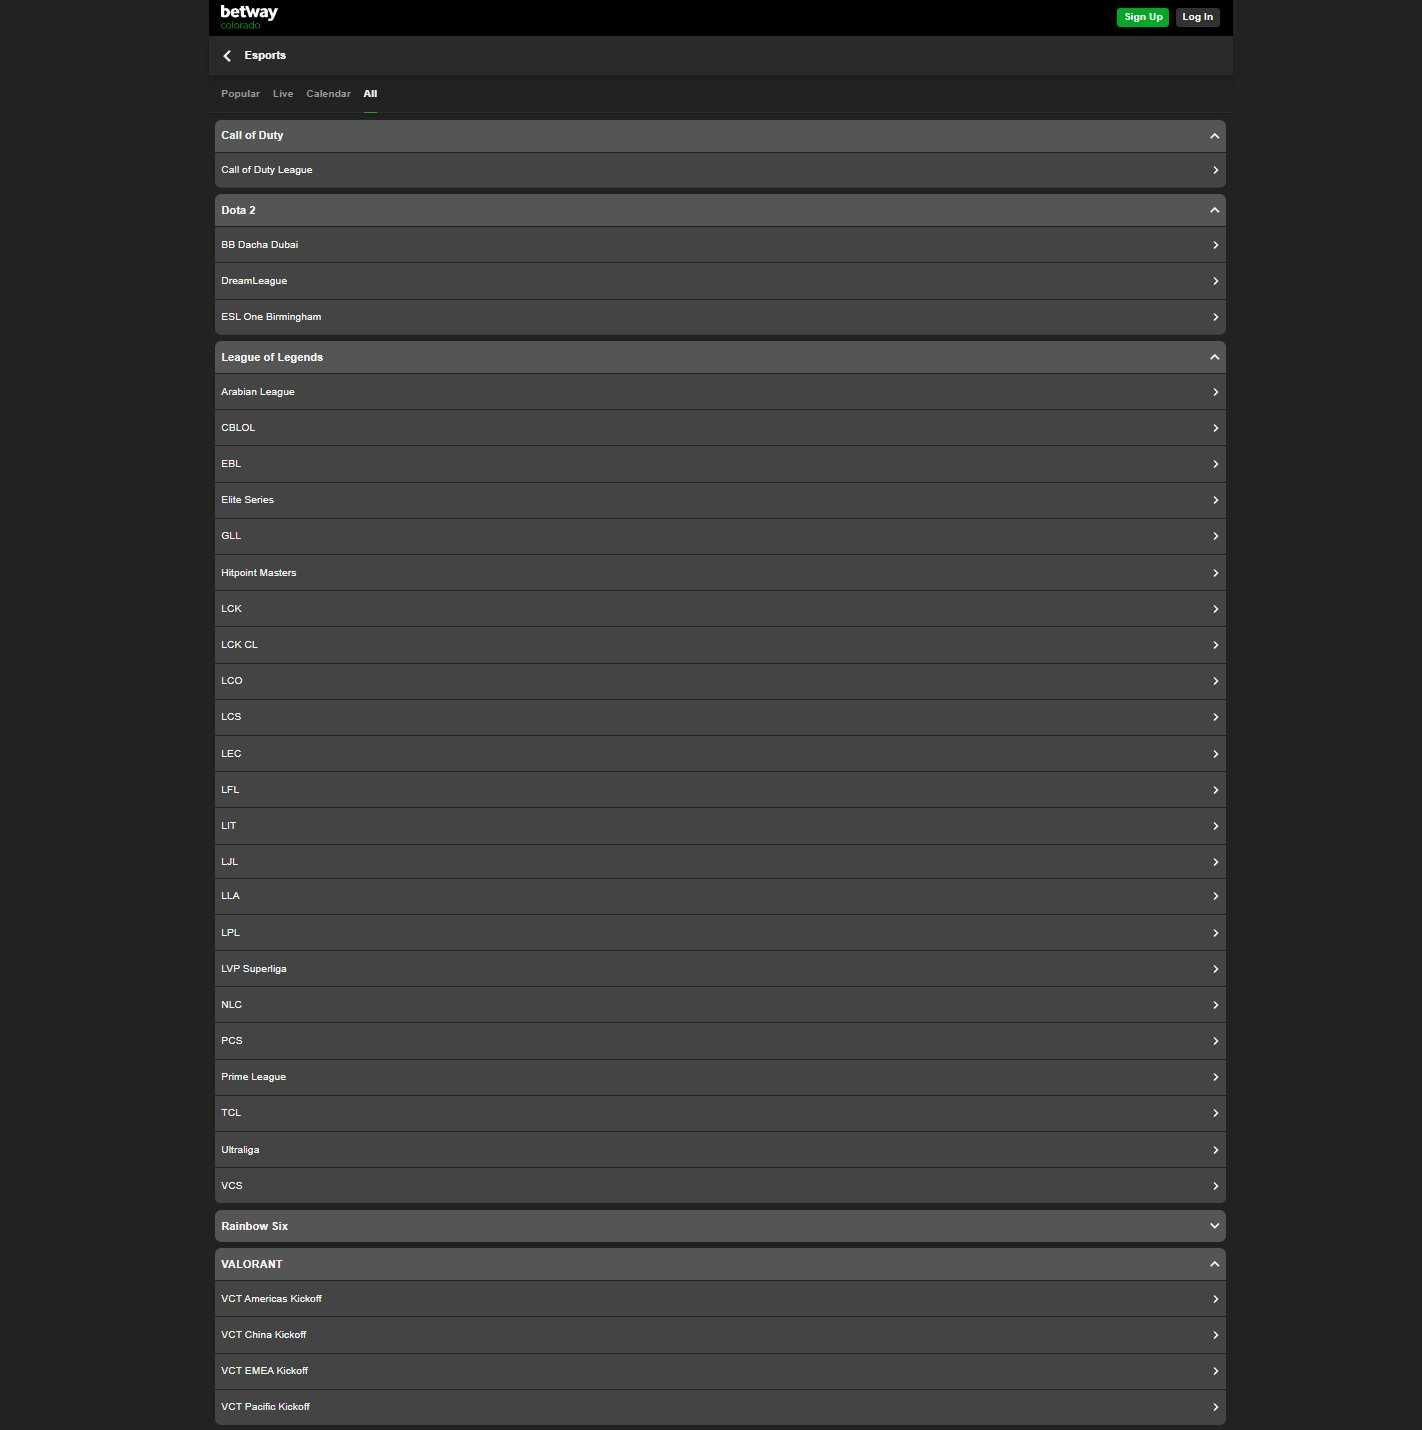This screenshot has width=1422, height=1430.
Task: Open VCT Pacific Kickoff
Action: point(720,1407)
